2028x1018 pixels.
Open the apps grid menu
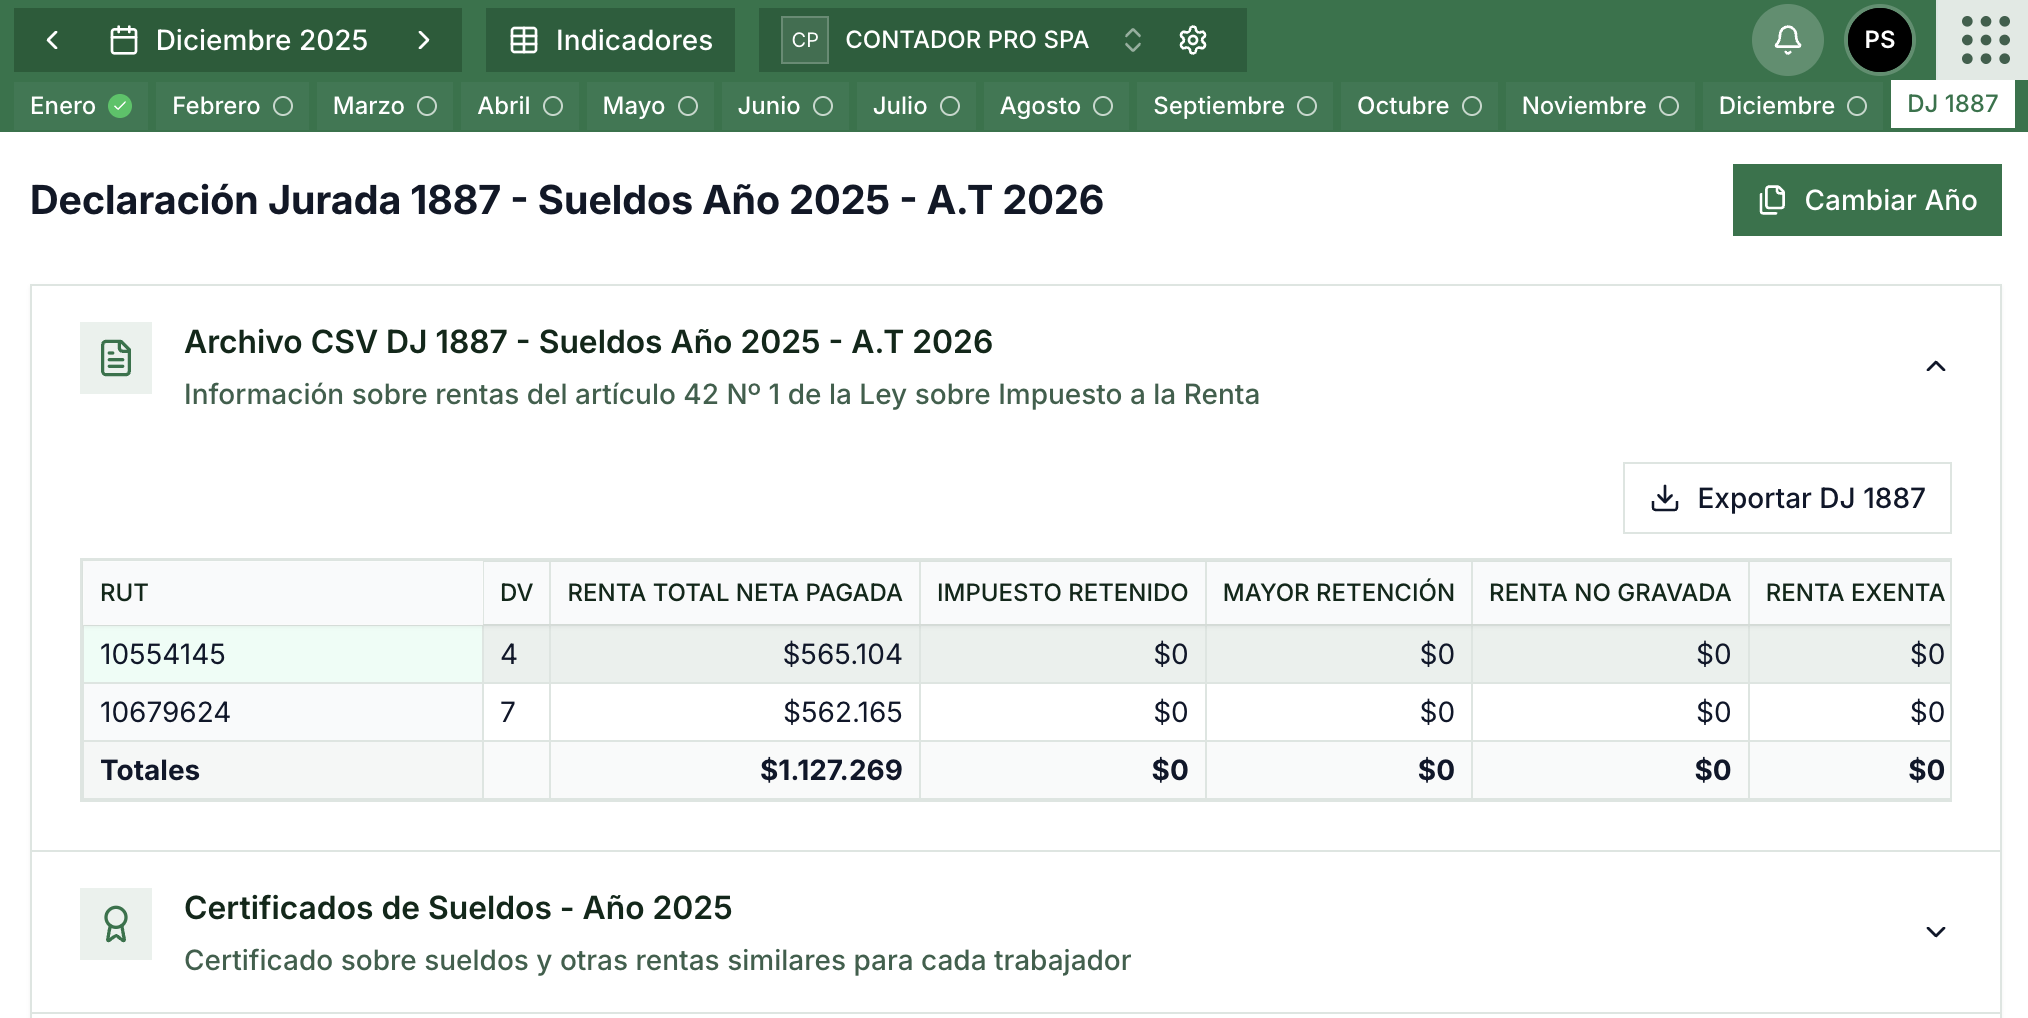click(1985, 40)
